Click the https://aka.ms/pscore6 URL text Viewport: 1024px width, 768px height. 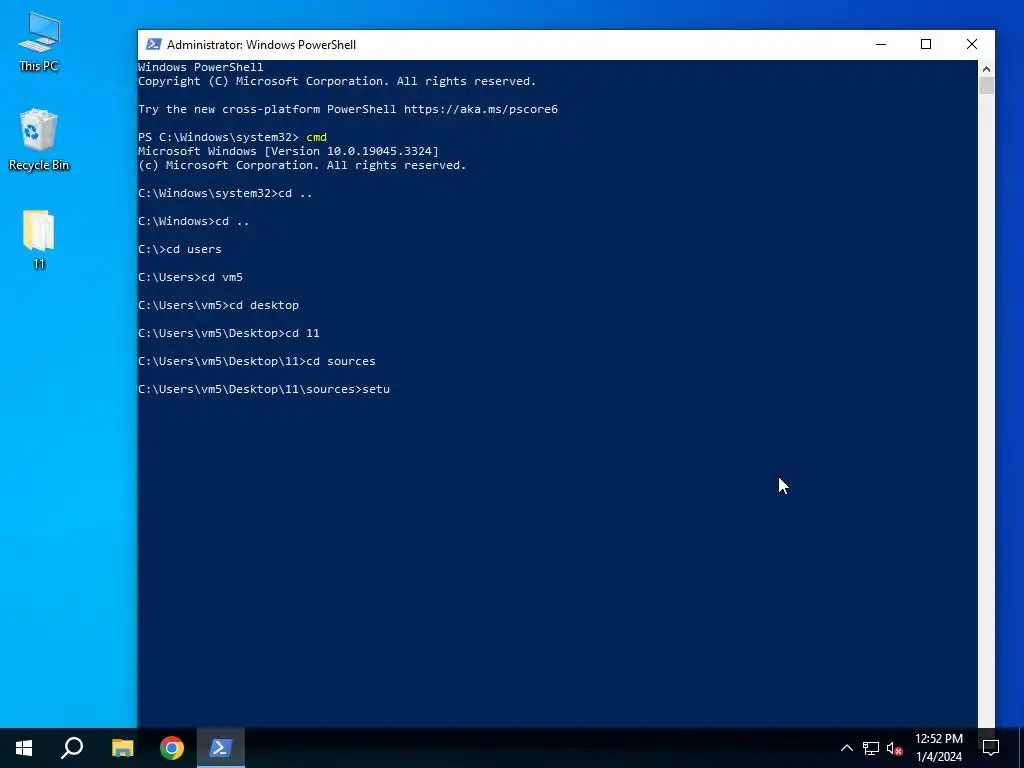coord(481,109)
